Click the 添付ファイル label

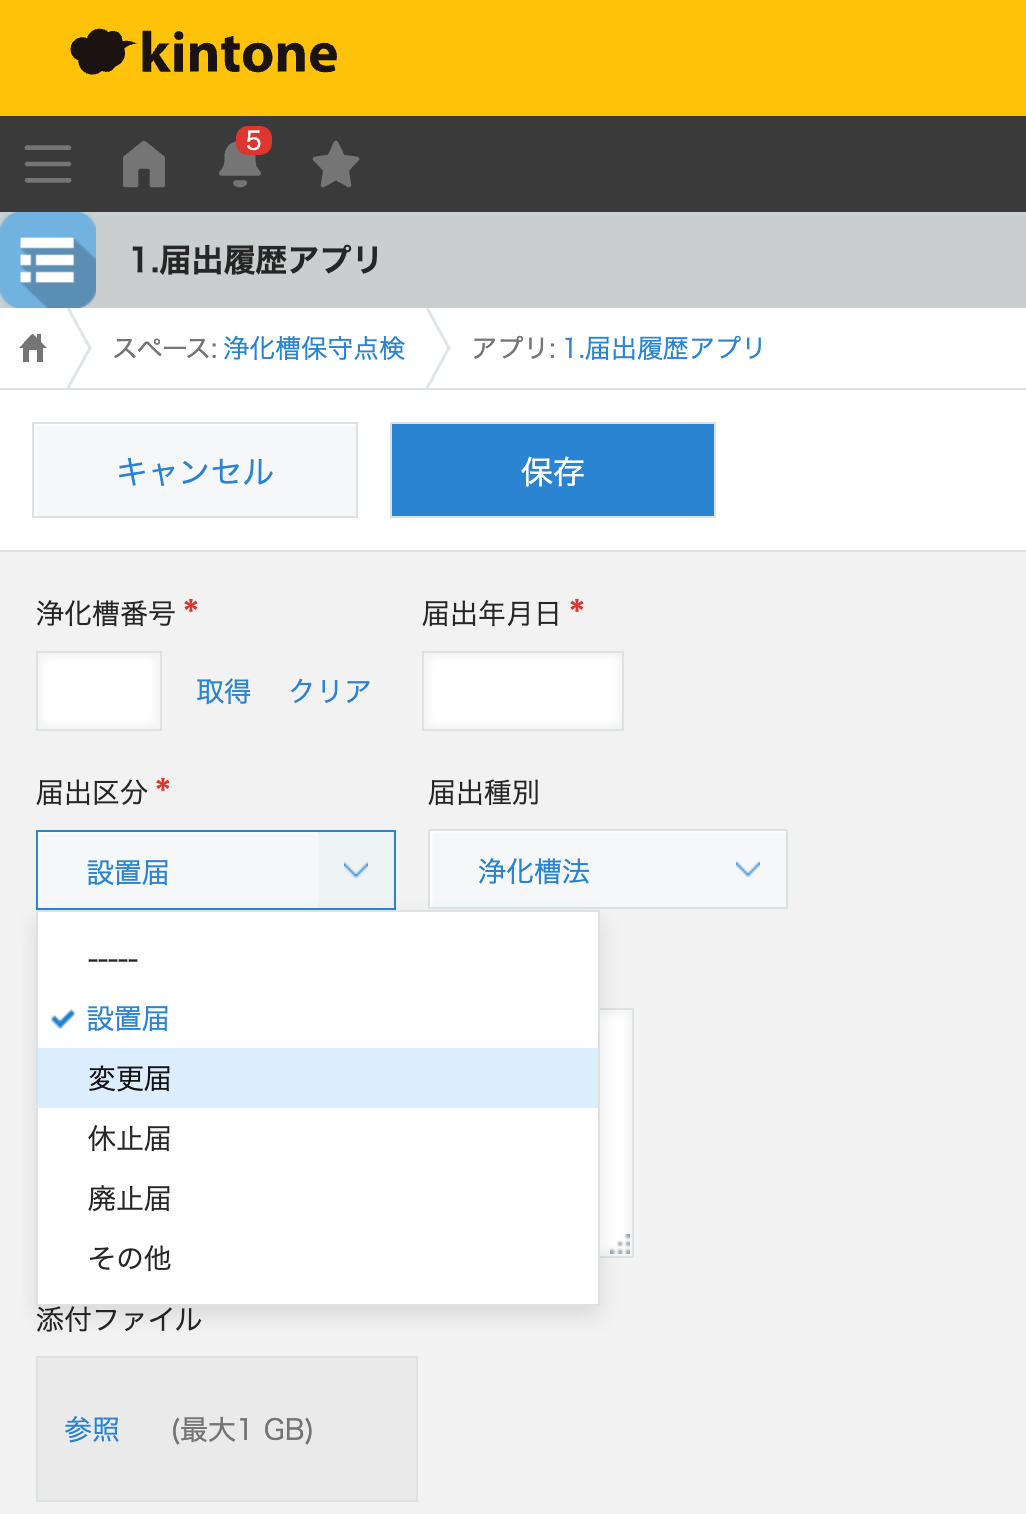(x=119, y=1319)
